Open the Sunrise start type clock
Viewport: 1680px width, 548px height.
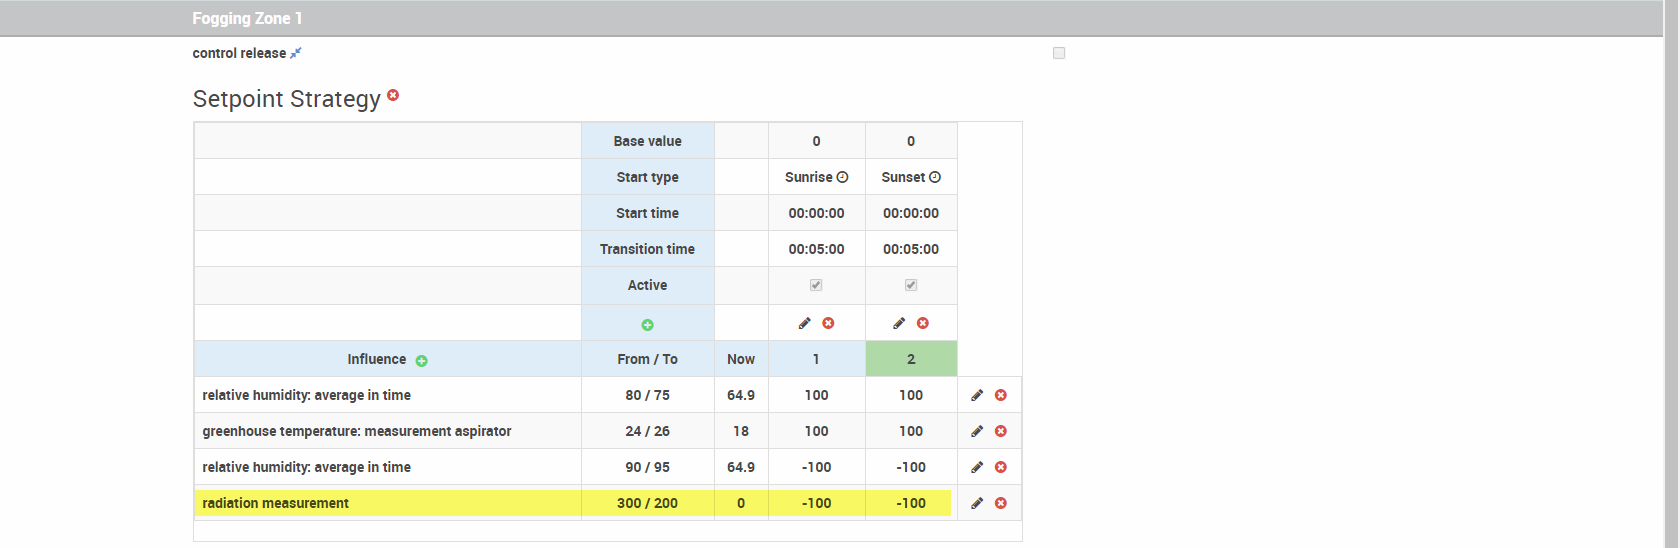pos(842,177)
